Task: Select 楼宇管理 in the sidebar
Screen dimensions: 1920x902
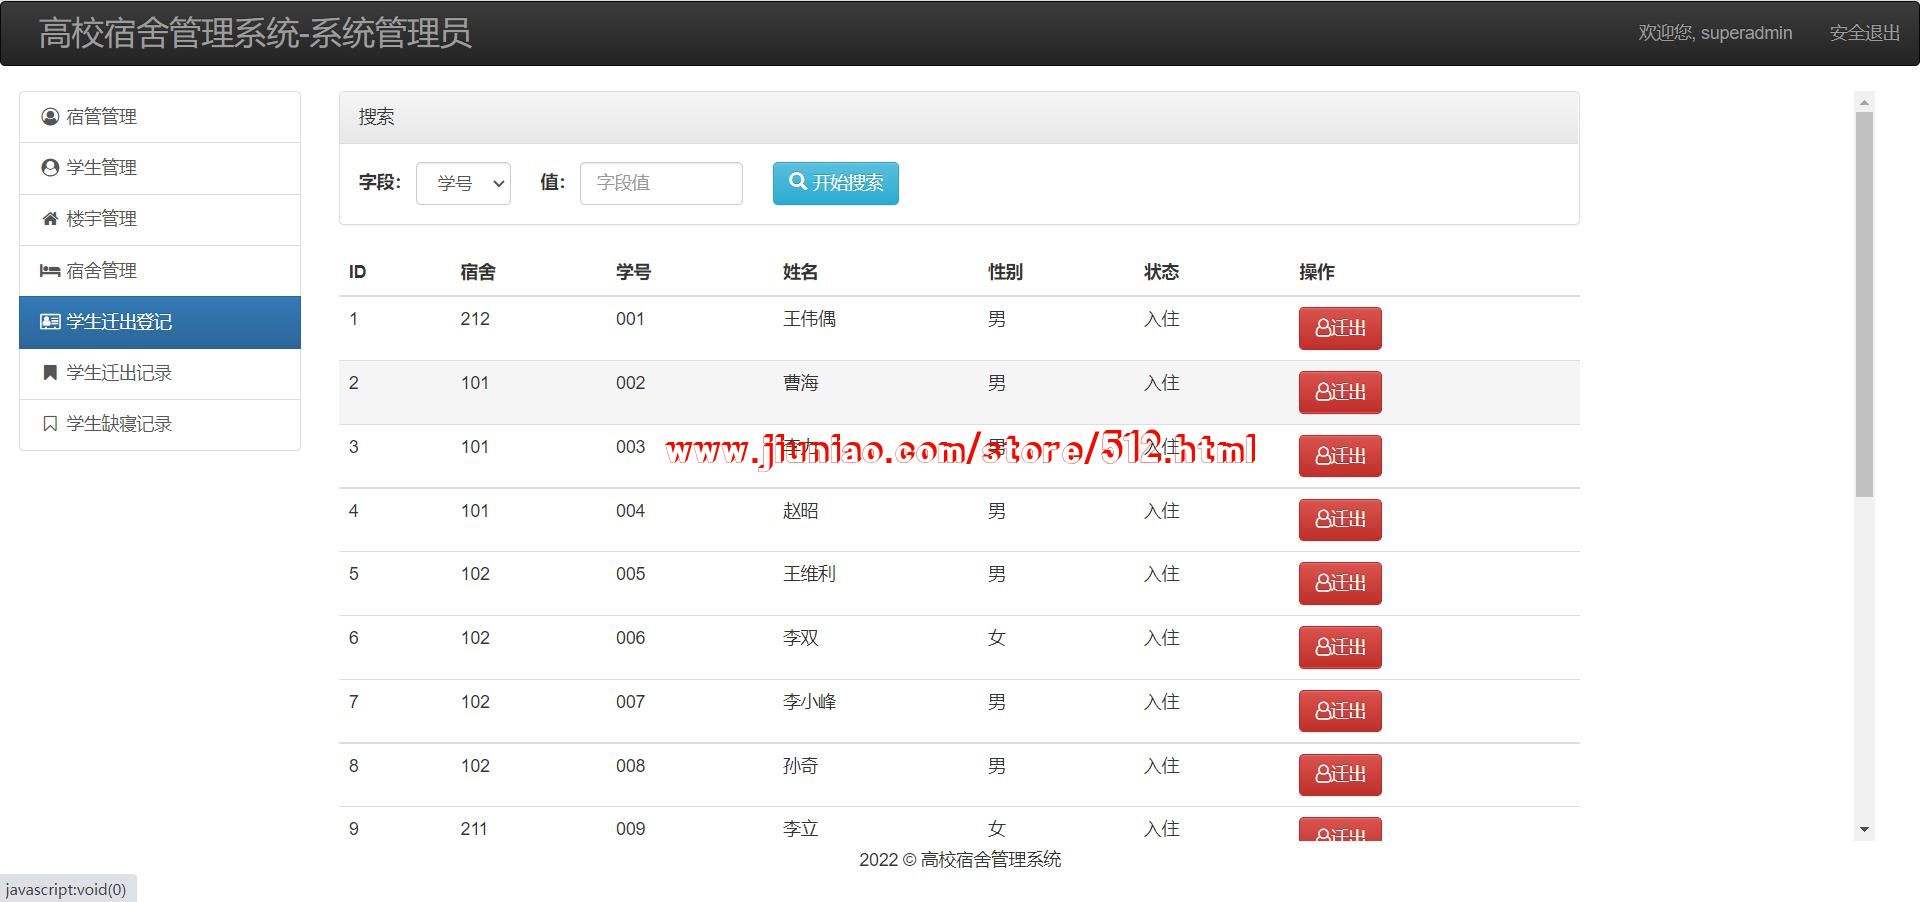Action: coord(101,219)
